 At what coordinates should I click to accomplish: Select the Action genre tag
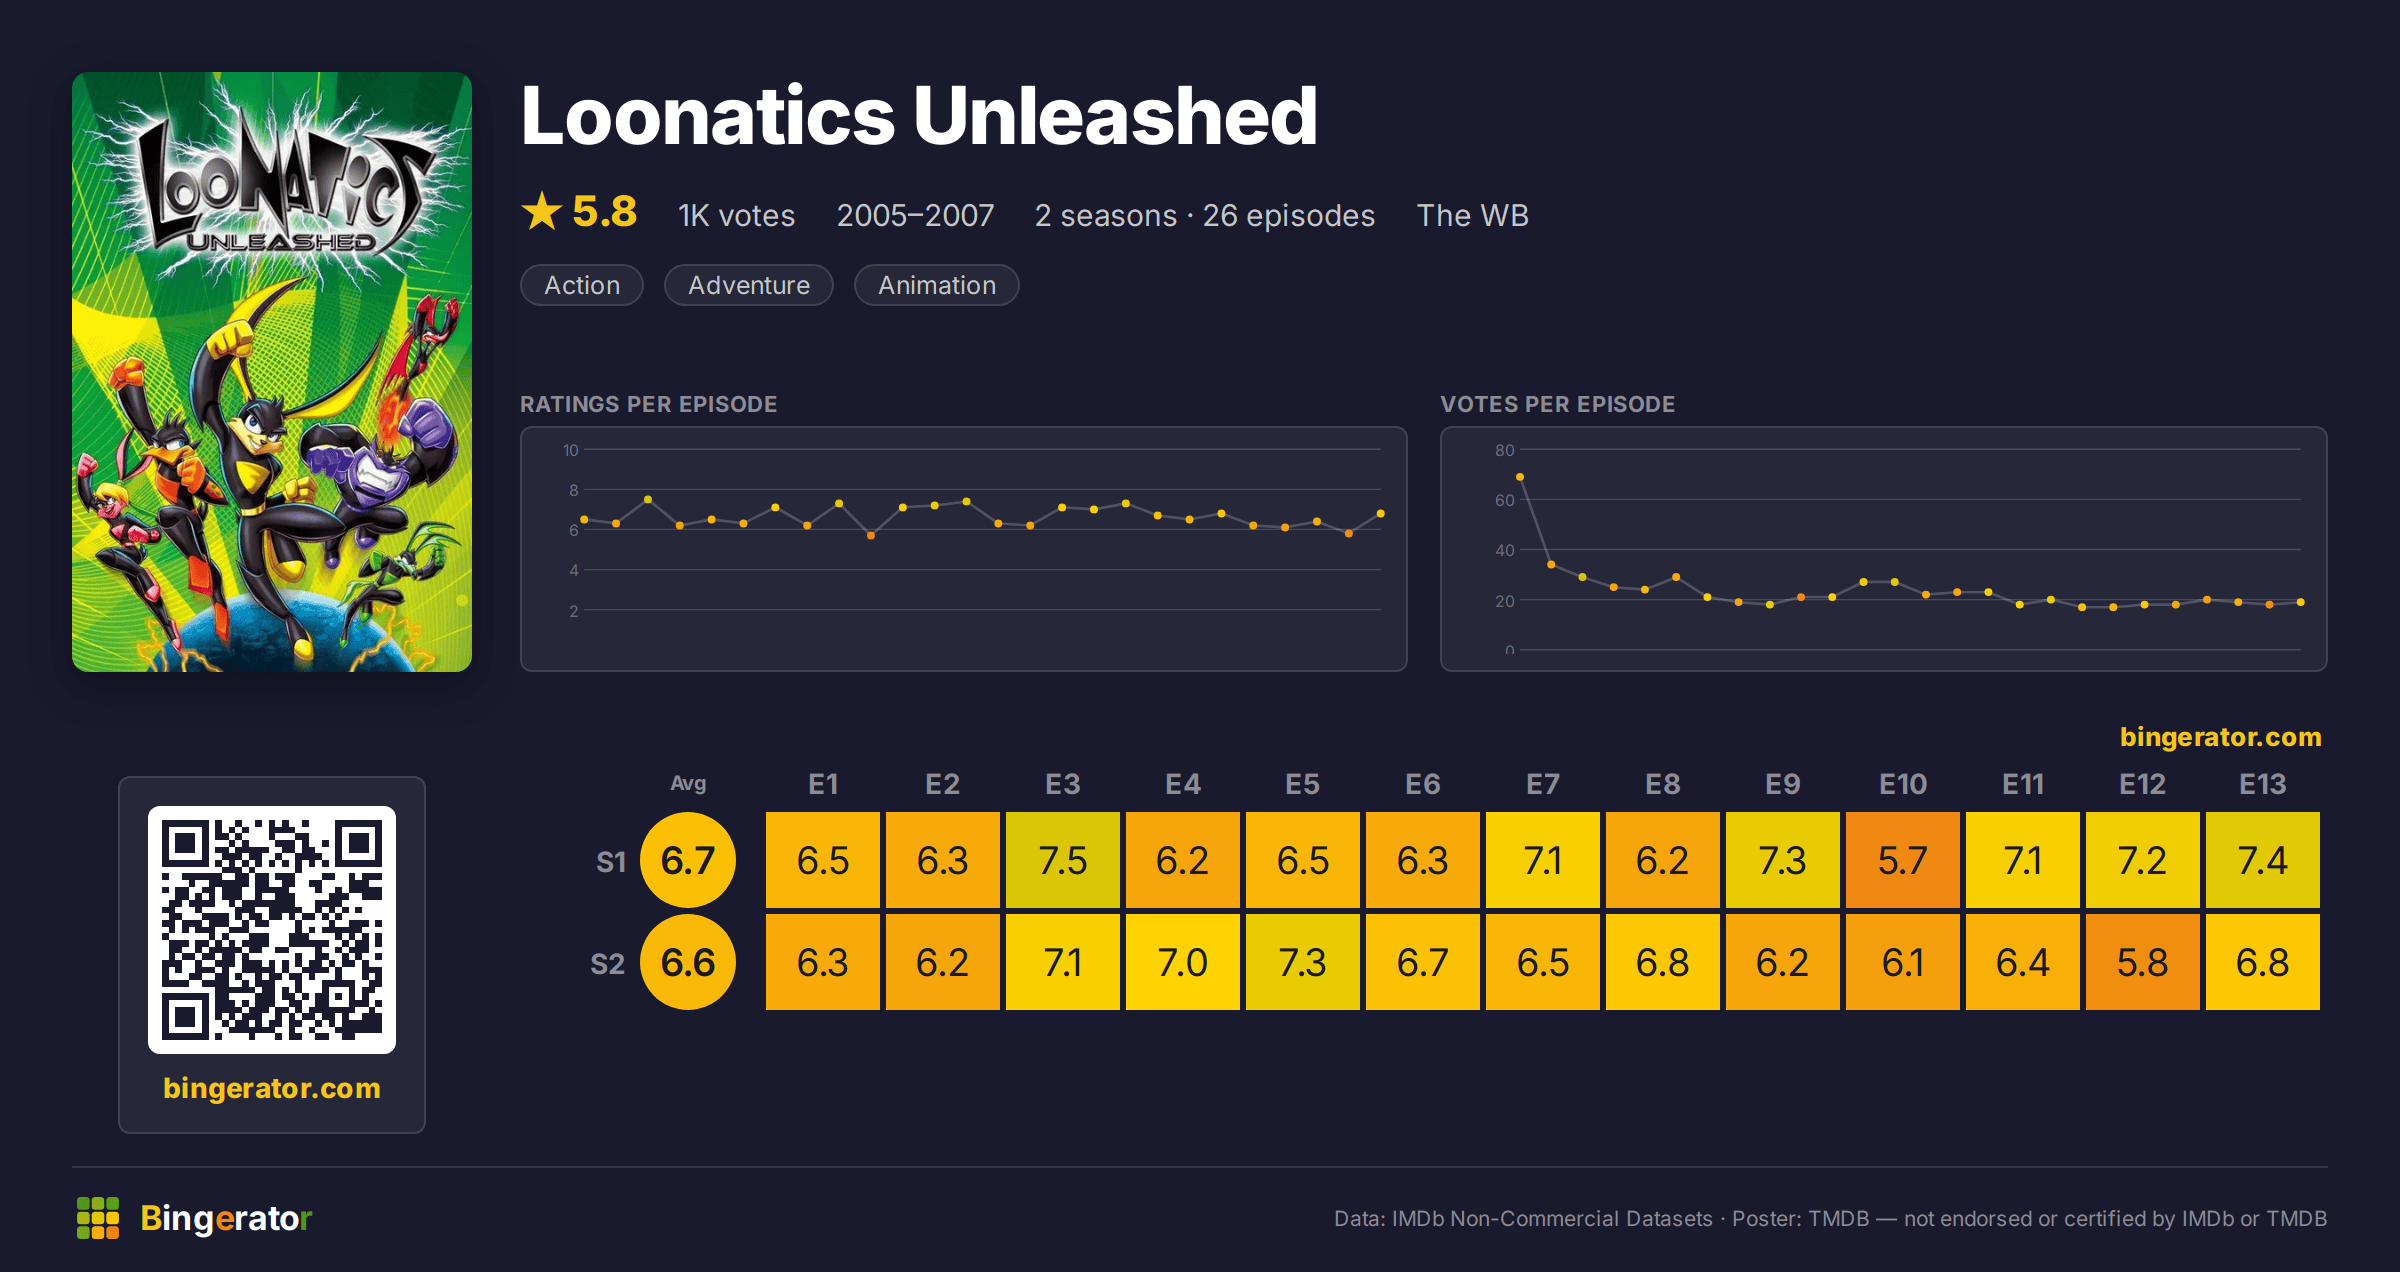[x=582, y=285]
